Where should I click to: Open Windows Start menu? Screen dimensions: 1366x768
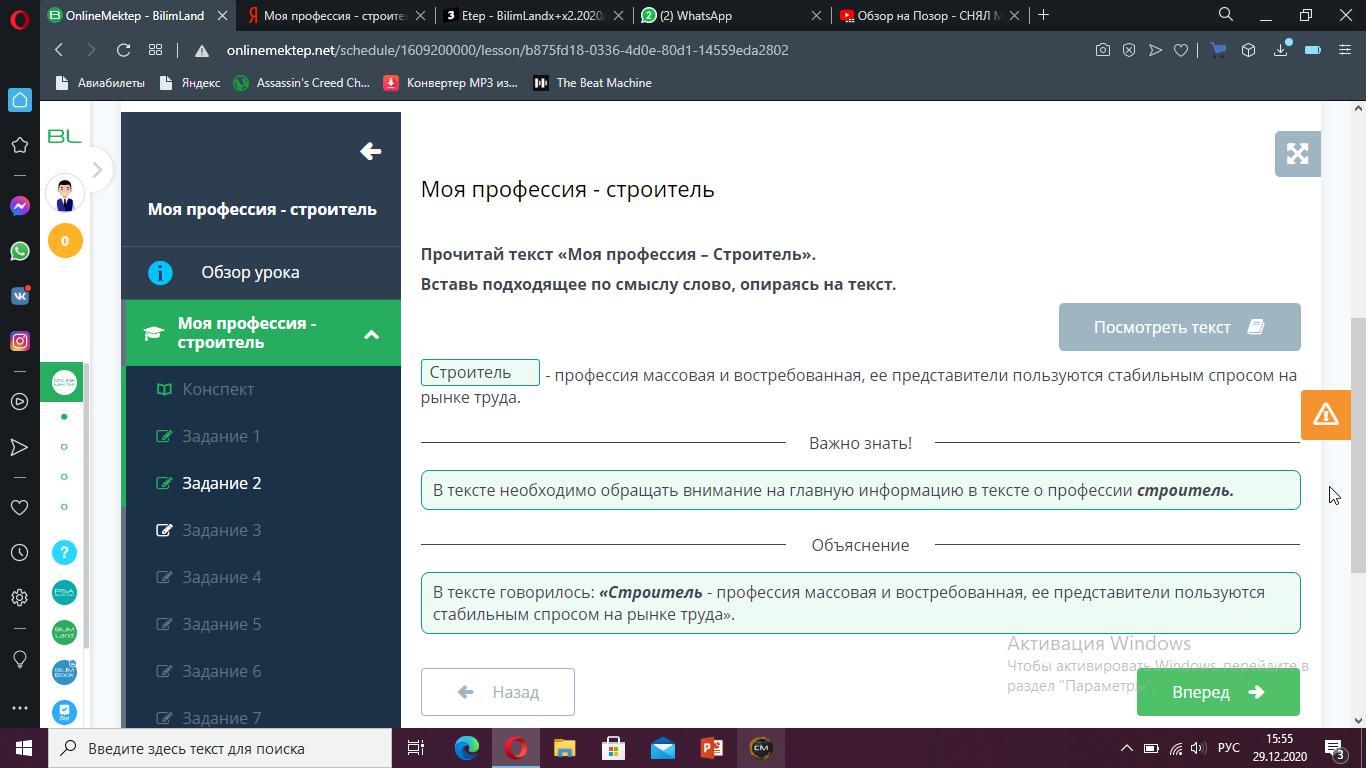[24, 748]
